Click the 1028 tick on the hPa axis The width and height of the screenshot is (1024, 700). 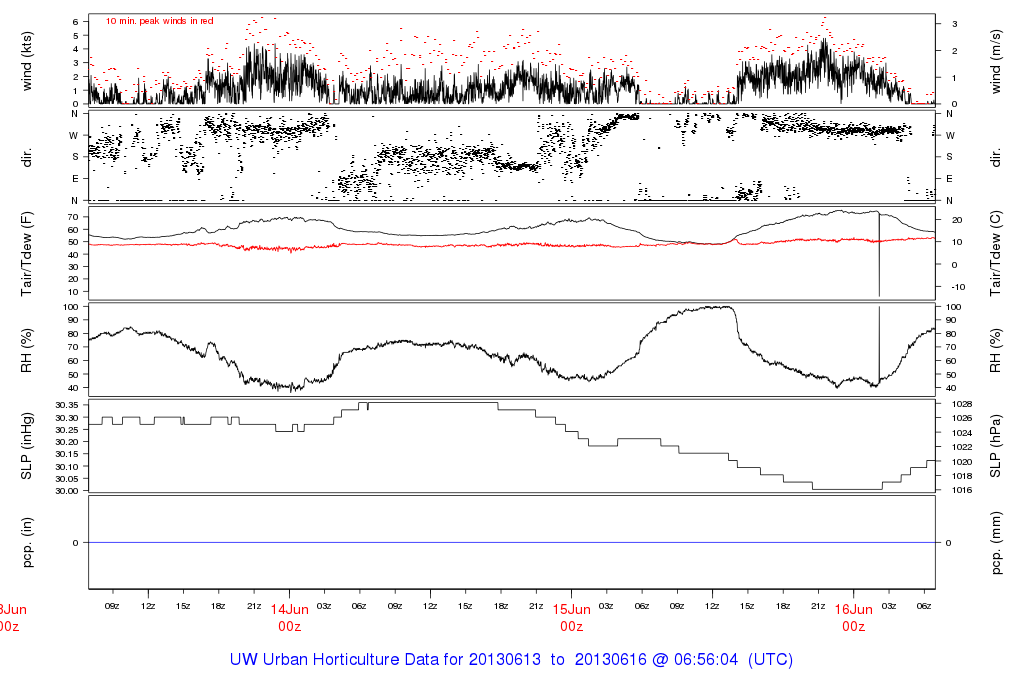click(958, 403)
